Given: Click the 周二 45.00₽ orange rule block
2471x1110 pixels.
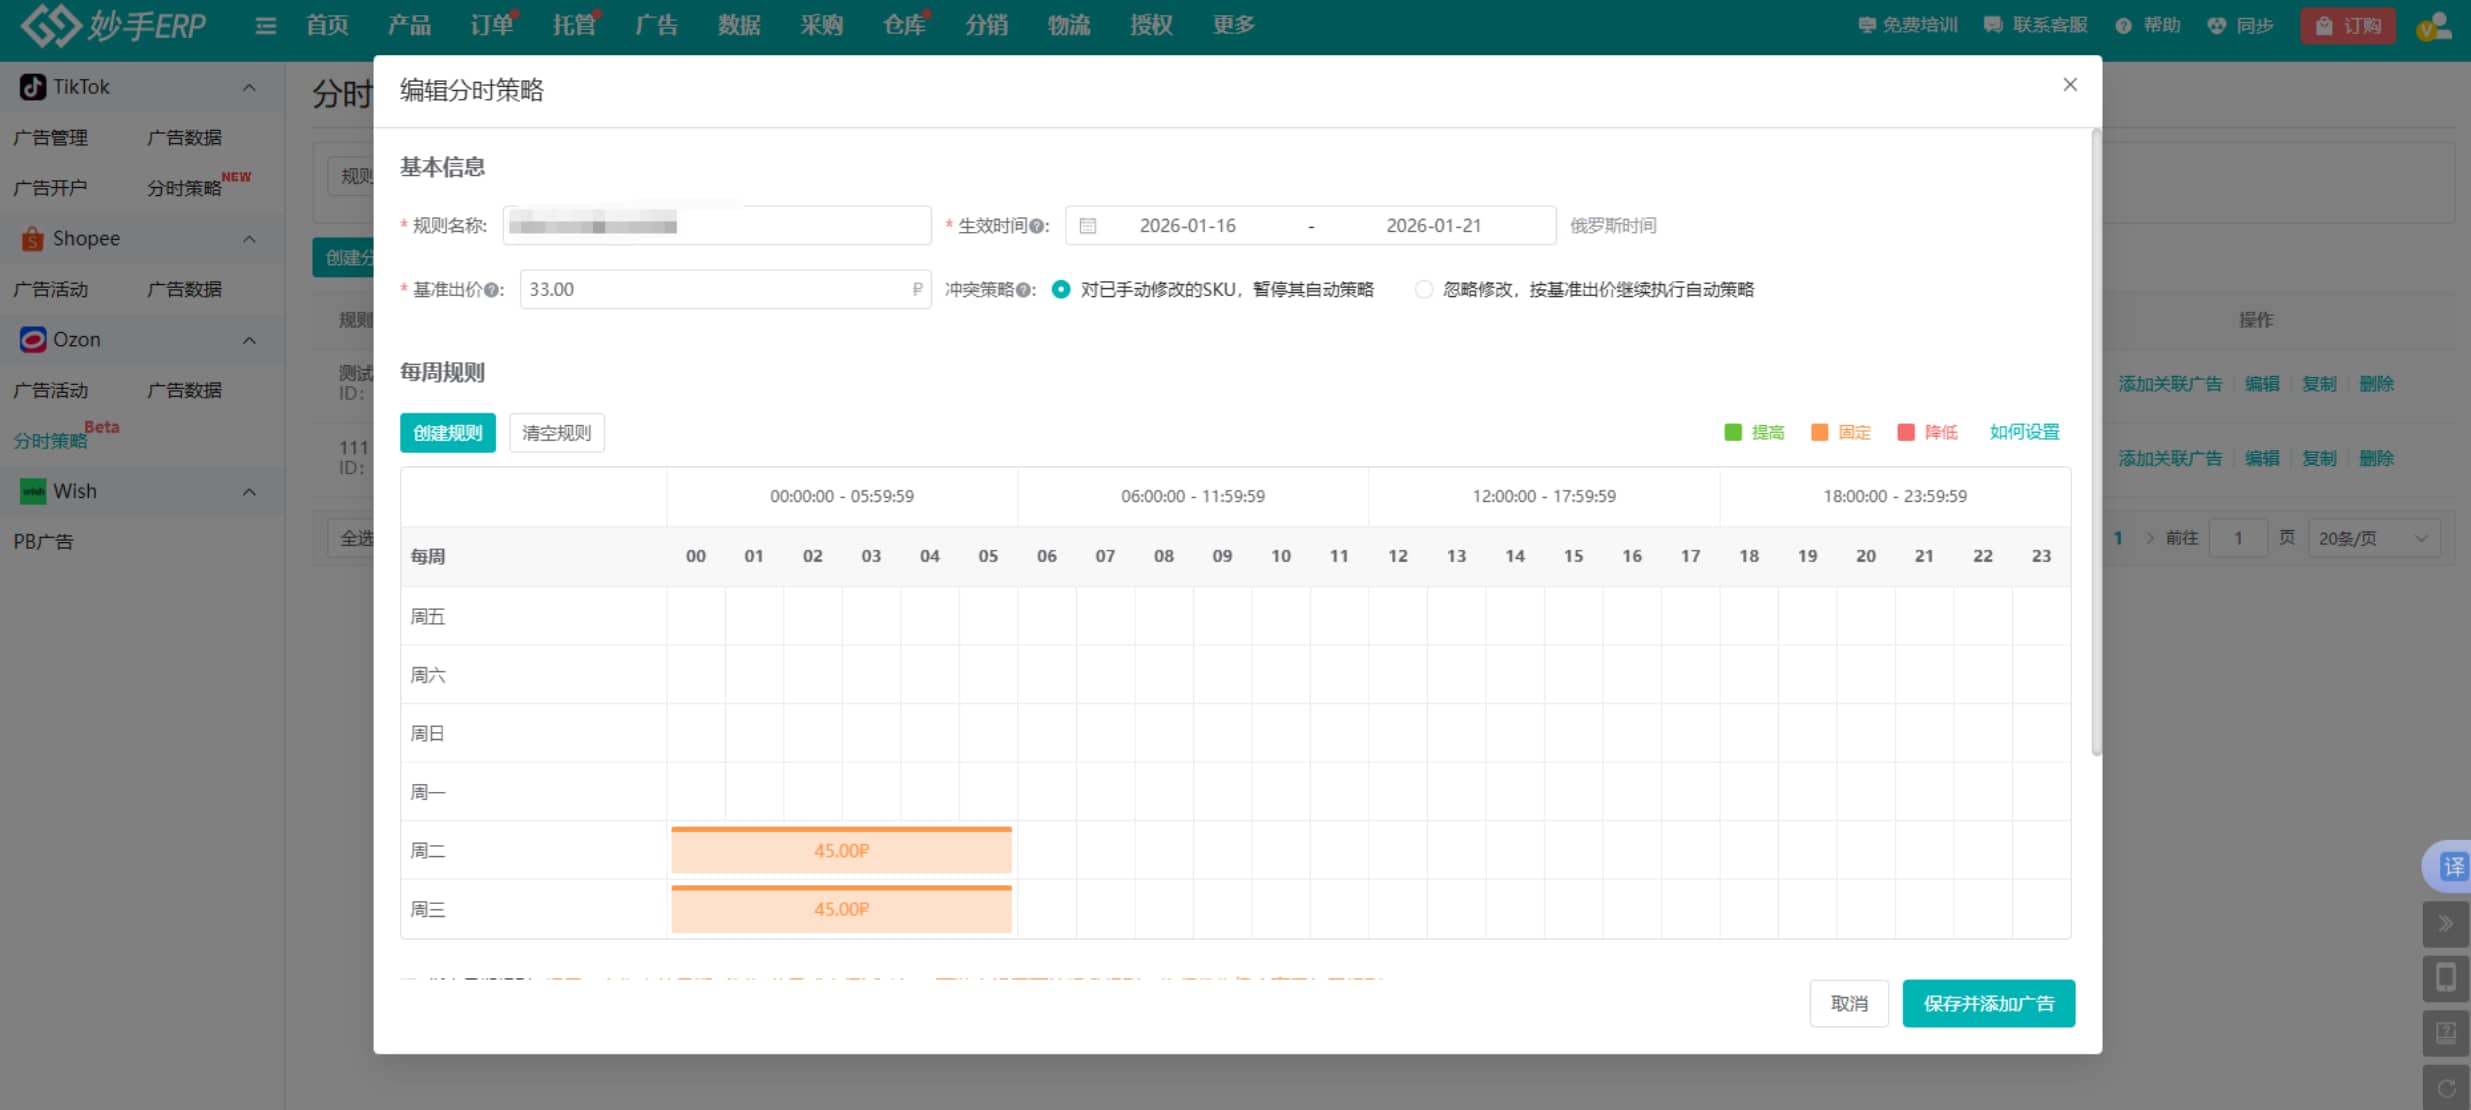Looking at the screenshot, I should [x=841, y=851].
